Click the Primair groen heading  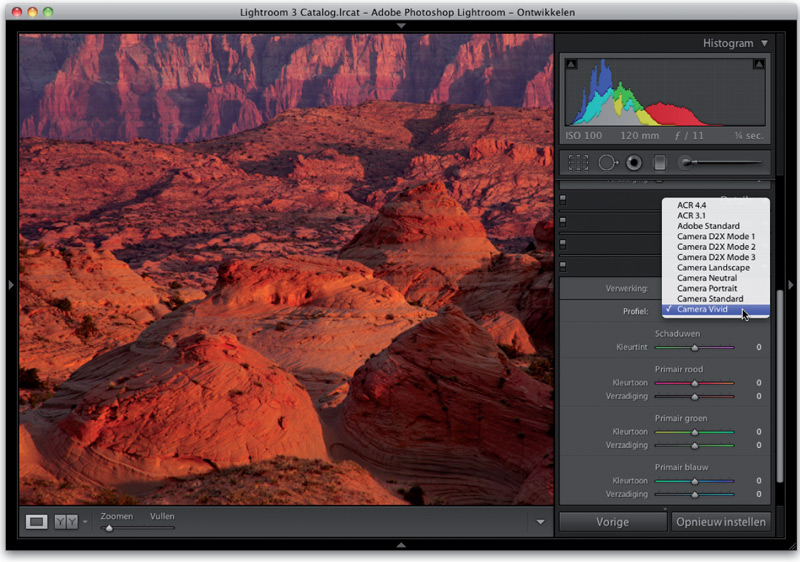pyautogui.click(x=681, y=418)
